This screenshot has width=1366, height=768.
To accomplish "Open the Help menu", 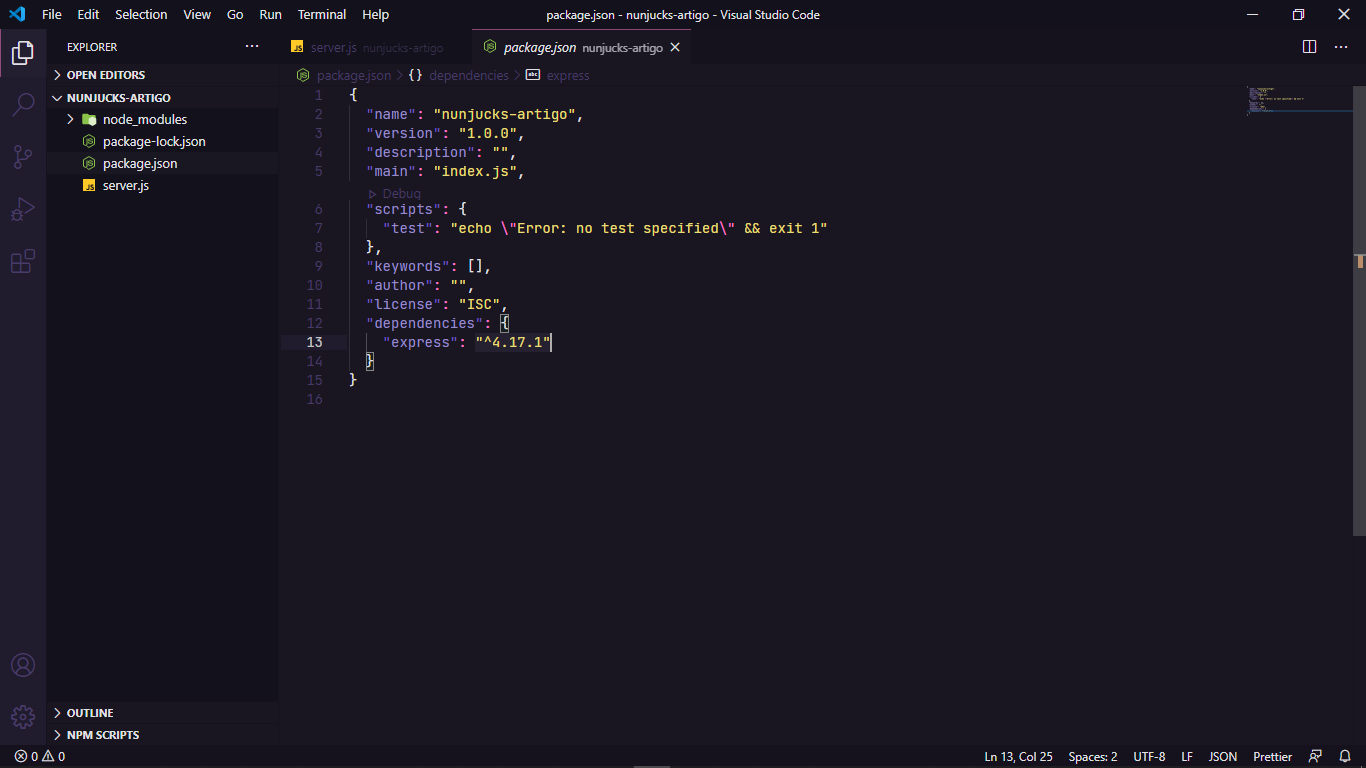I will [376, 14].
